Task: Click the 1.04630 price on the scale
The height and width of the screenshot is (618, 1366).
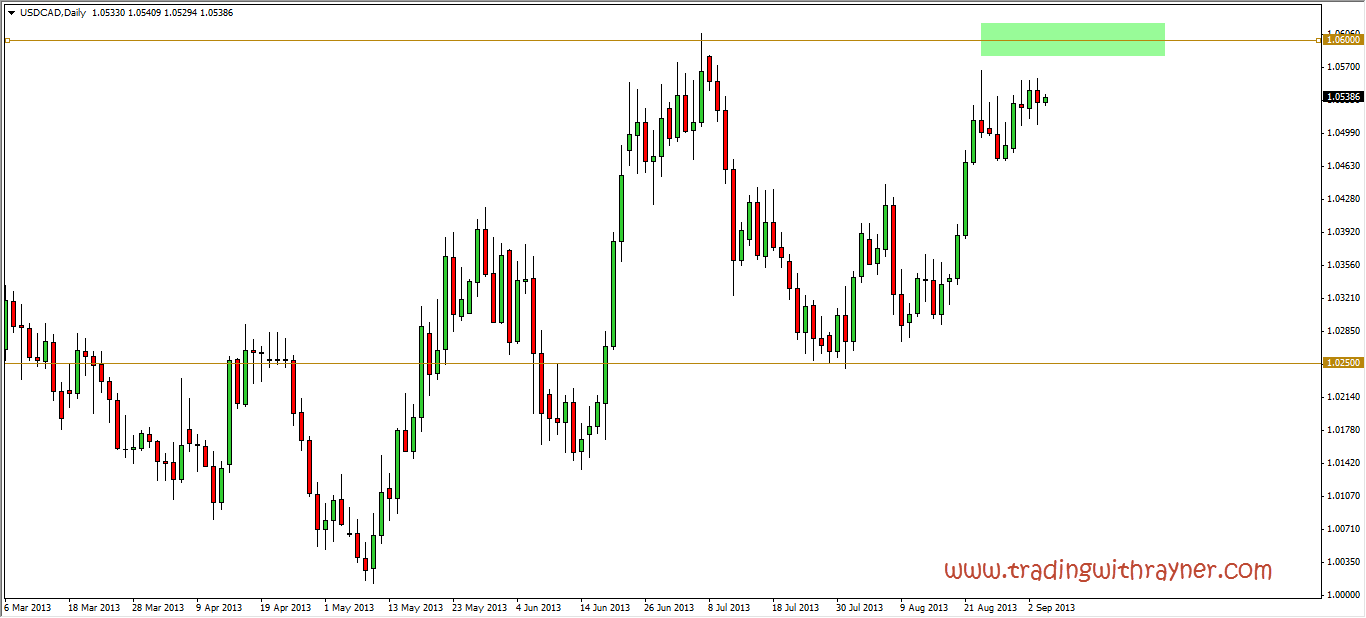Action: pos(1342,165)
